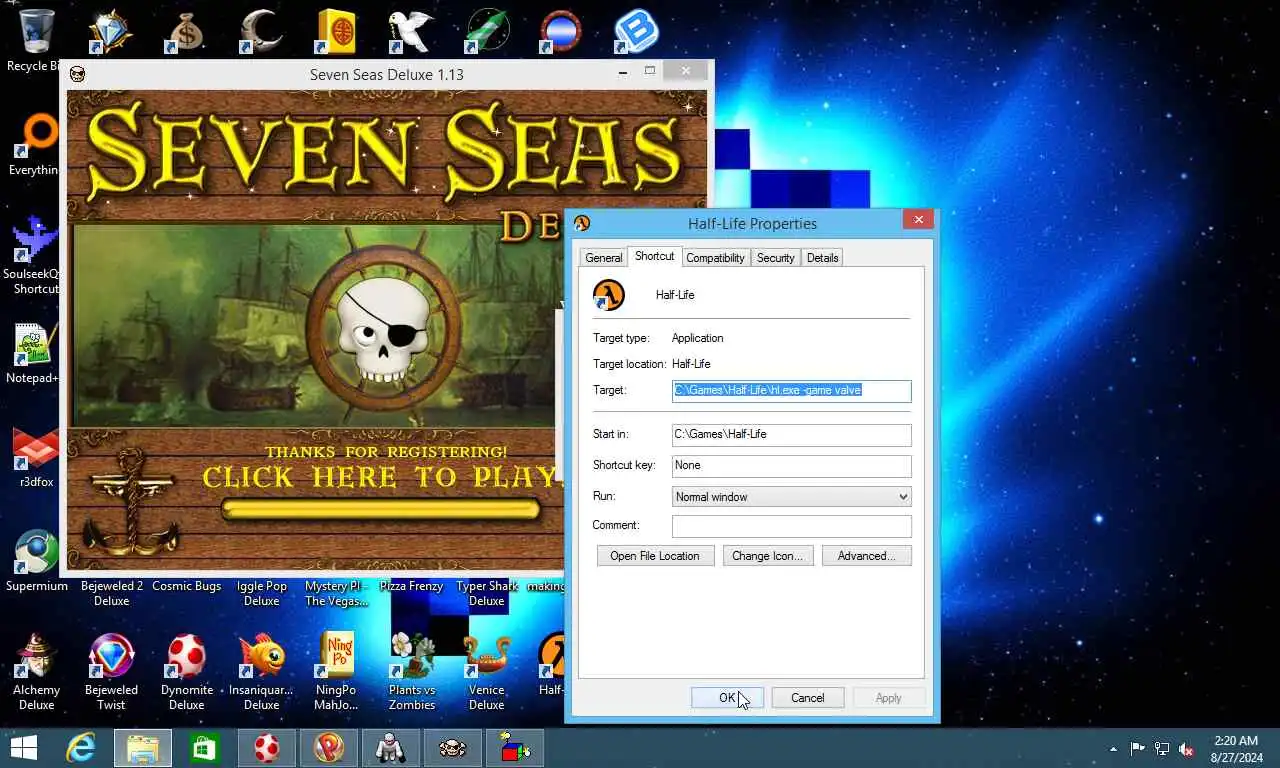The image size is (1280, 768).
Task: Click the Target path field
Action: coord(792,391)
